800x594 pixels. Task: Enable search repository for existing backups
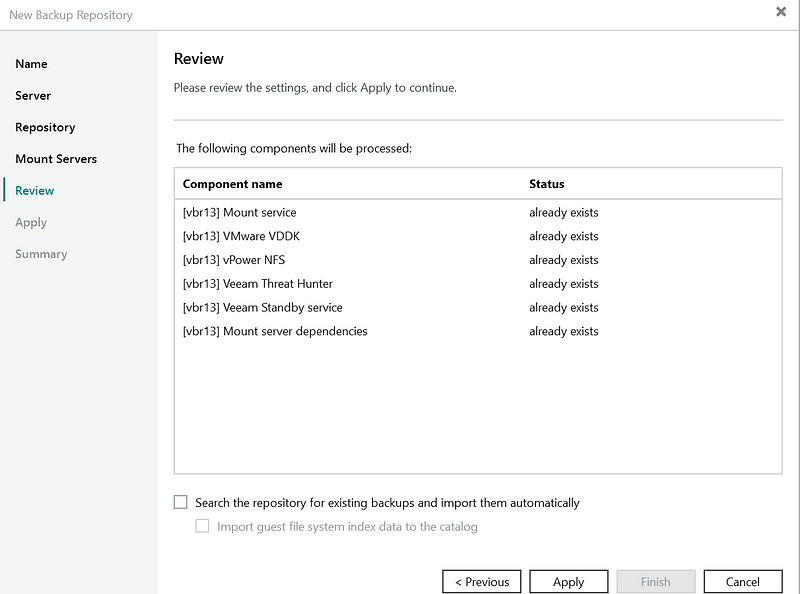tap(181, 503)
